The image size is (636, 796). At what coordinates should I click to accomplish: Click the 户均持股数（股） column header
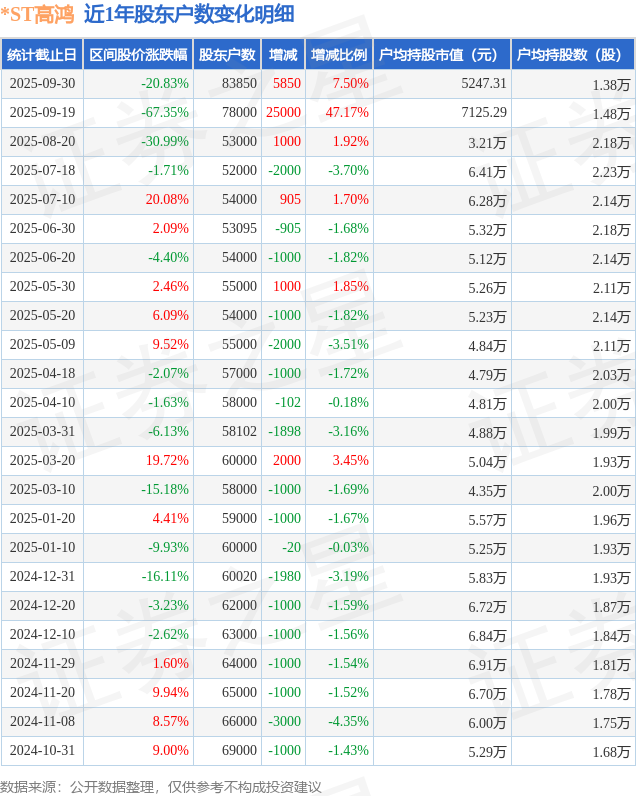coord(572,55)
